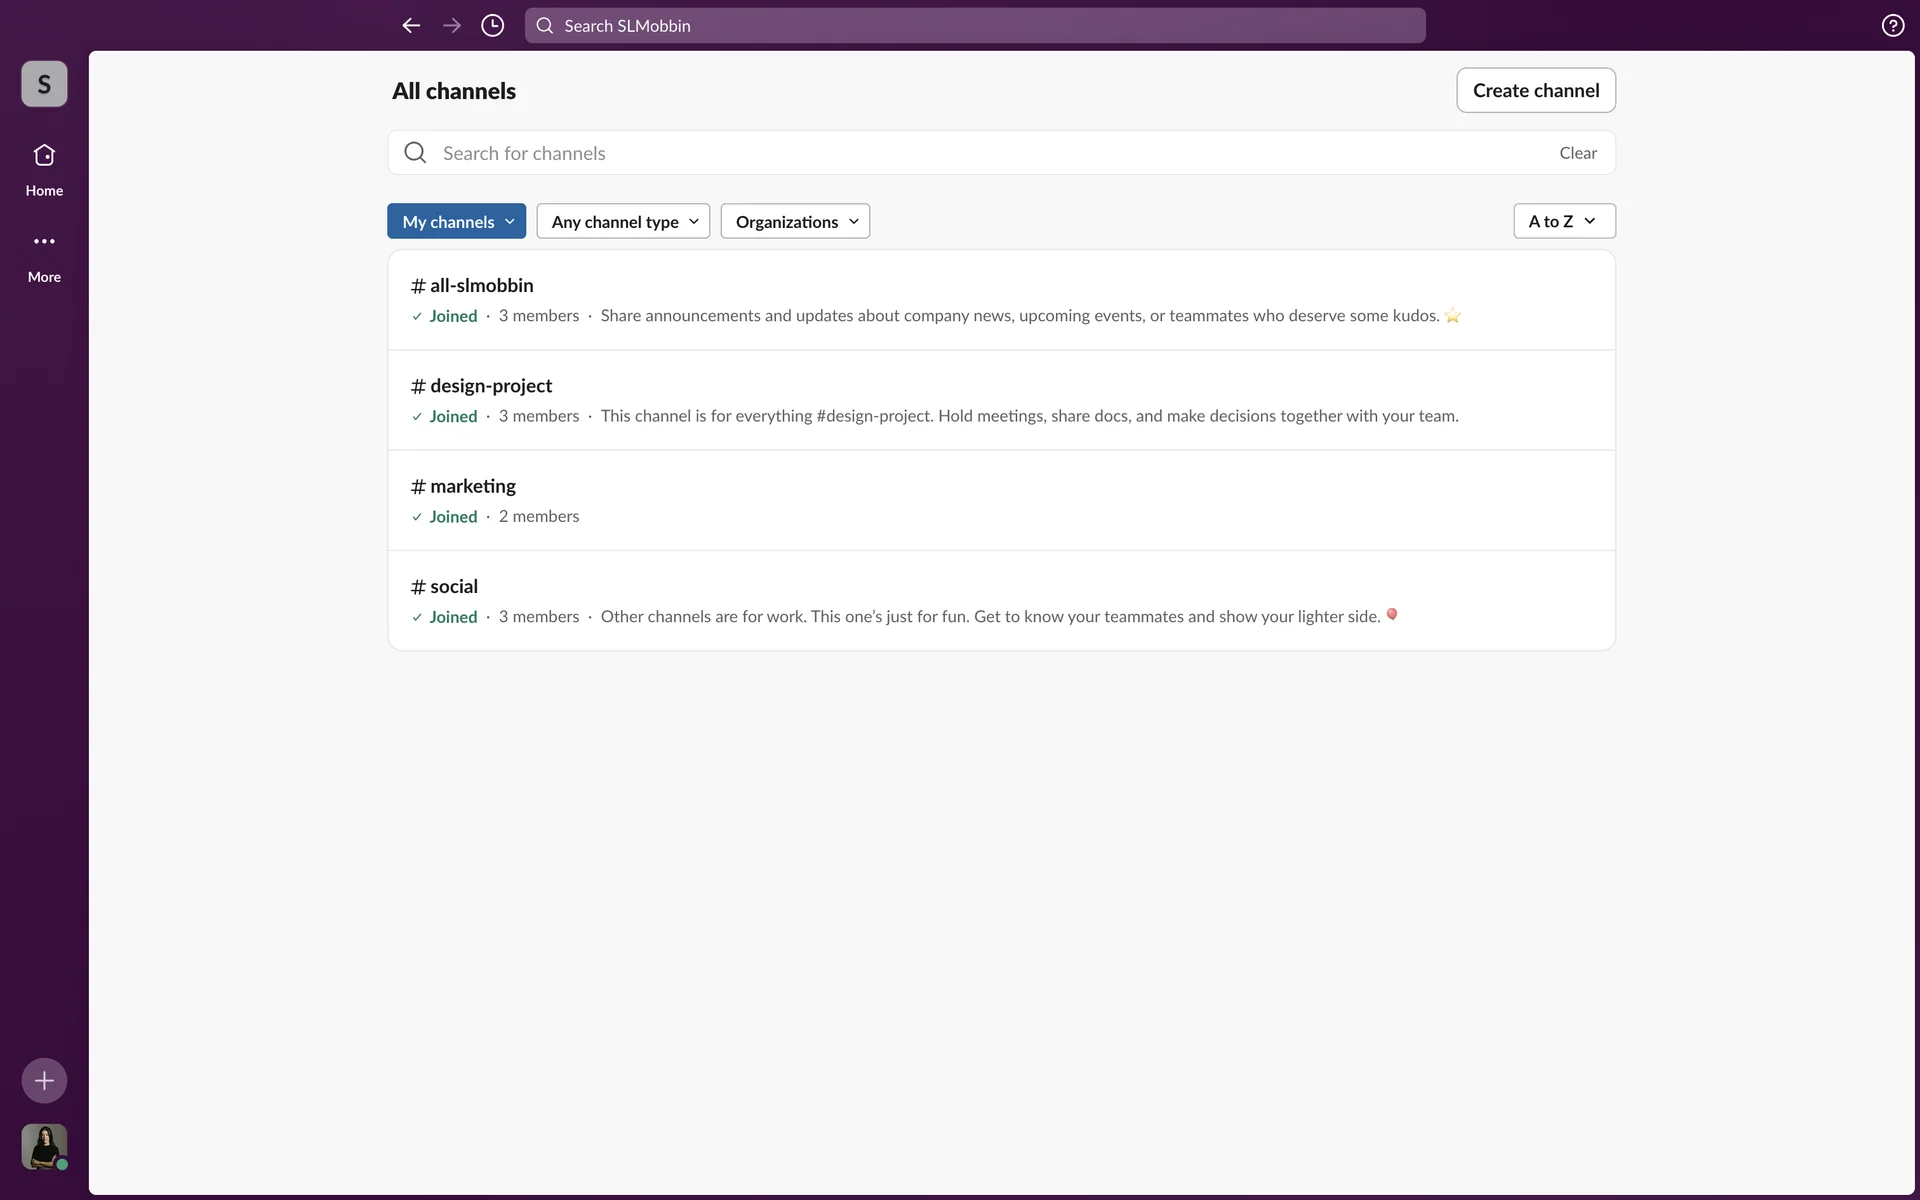Viewport: 1920px width, 1200px height.
Task: Open A to Z sort dropdown
Action: coord(1563,222)
